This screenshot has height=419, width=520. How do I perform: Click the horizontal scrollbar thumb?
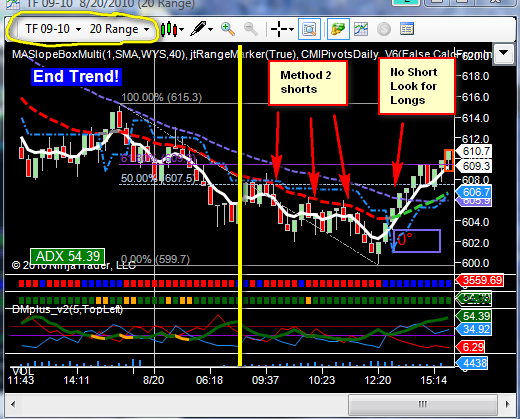pos(423,405)
